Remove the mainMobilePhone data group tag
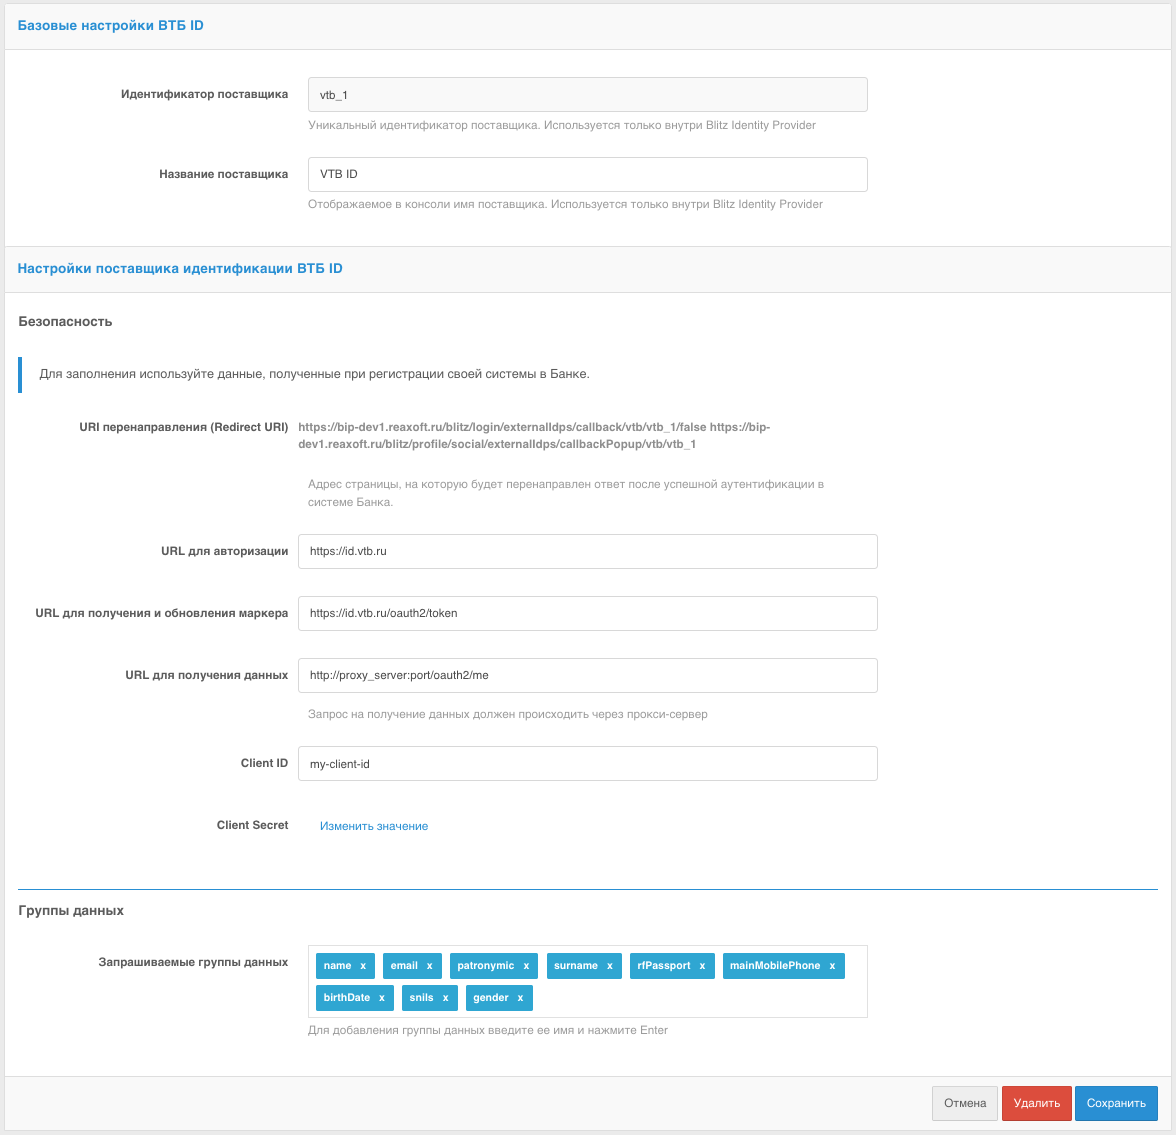This screenshot has height=1135, width=1176. [x=832, y=966]
